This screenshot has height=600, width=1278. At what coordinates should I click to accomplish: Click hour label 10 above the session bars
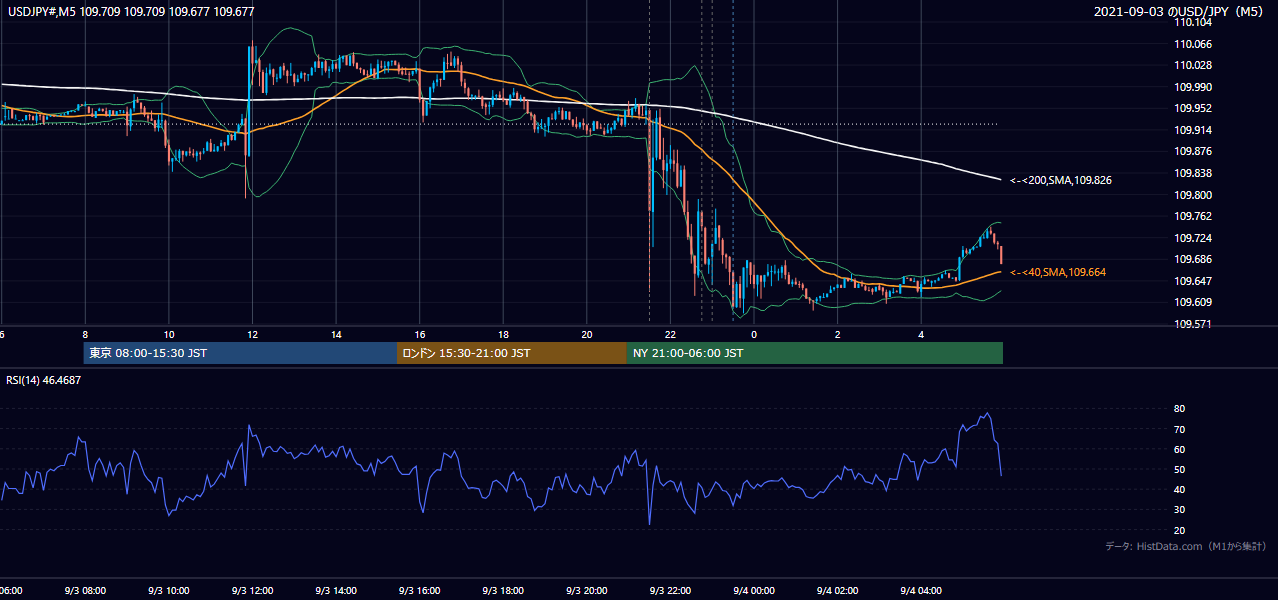(x=169, y=335)
